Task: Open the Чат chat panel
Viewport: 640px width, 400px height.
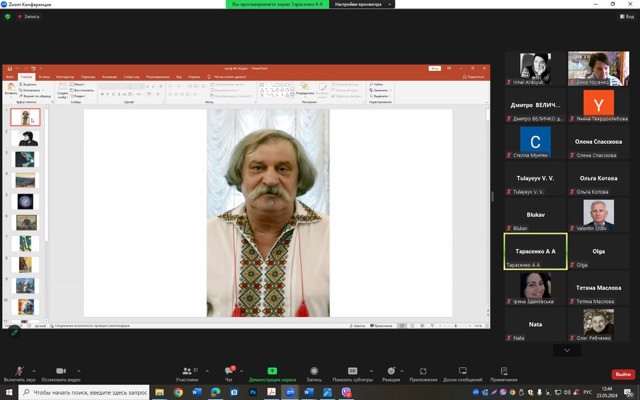Action: 229,372
